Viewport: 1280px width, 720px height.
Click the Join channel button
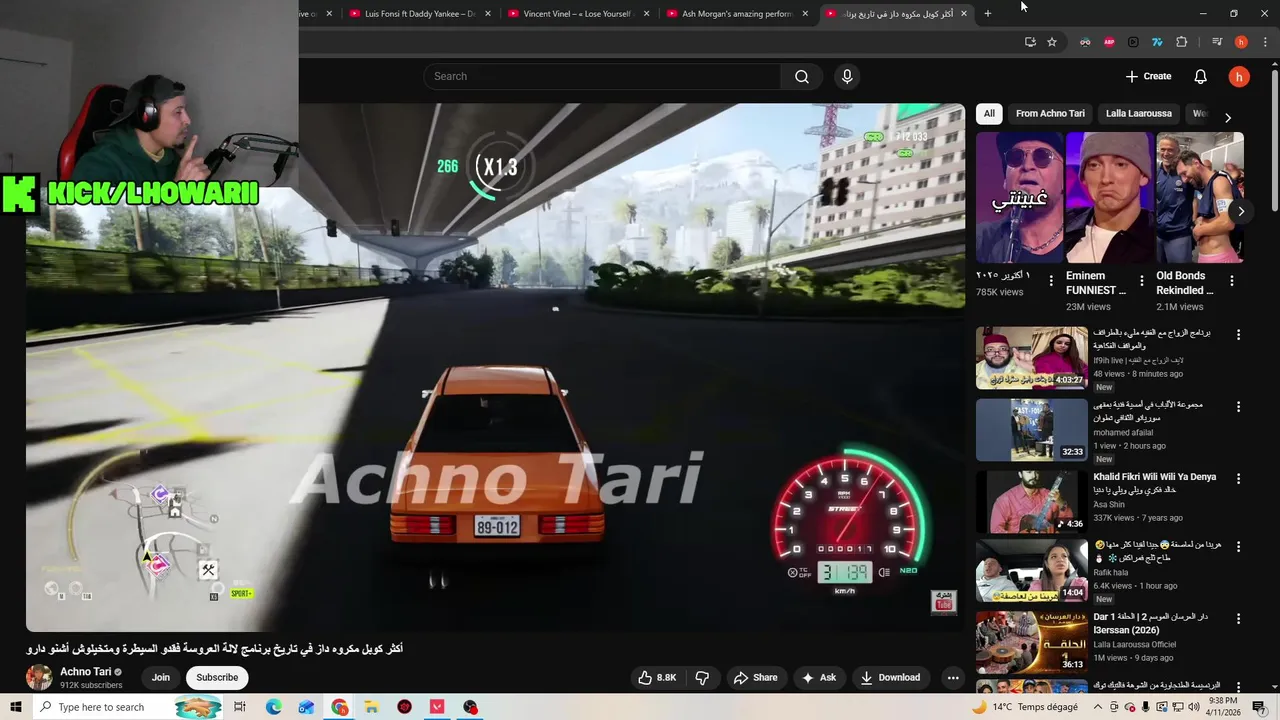click(161, 678)
